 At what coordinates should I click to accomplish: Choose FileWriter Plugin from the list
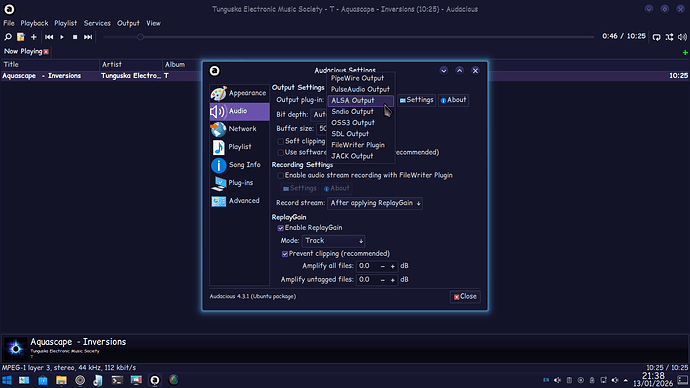361,145
